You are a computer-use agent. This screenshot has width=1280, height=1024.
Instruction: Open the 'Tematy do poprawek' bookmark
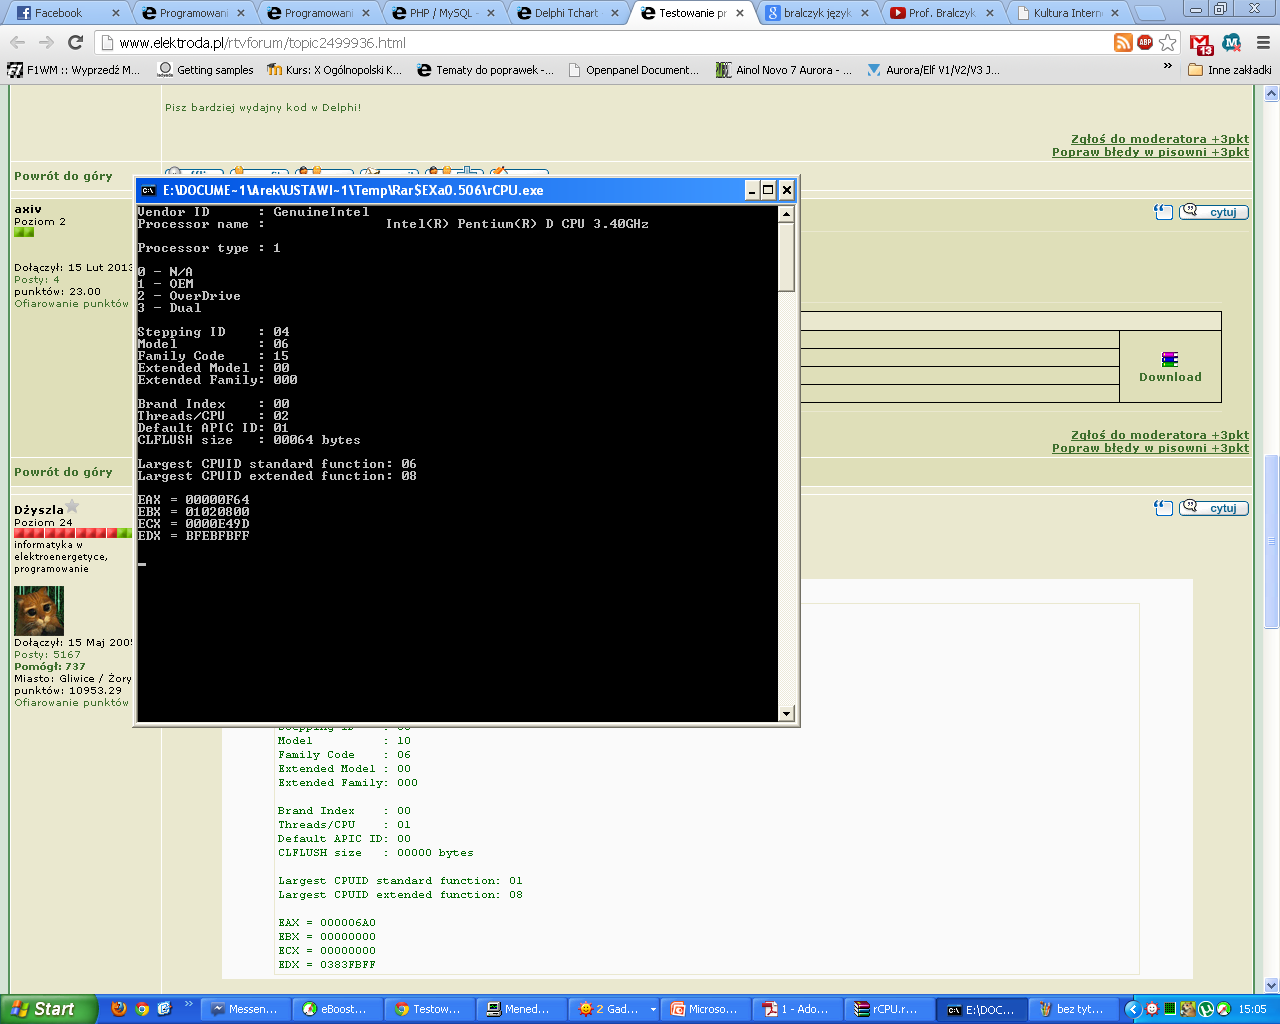(x=486, y=70)
